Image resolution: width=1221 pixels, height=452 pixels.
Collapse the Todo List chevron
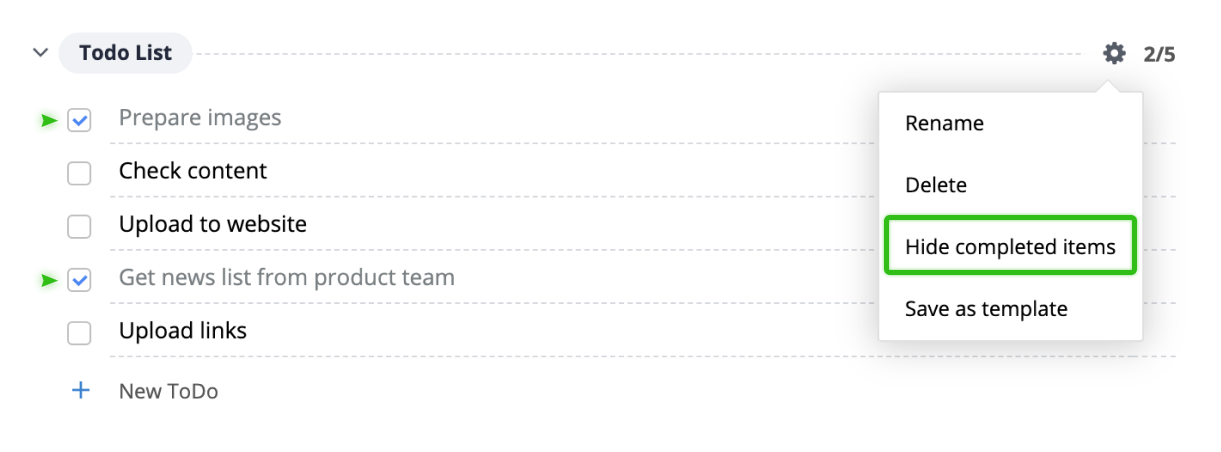point(40,53)
